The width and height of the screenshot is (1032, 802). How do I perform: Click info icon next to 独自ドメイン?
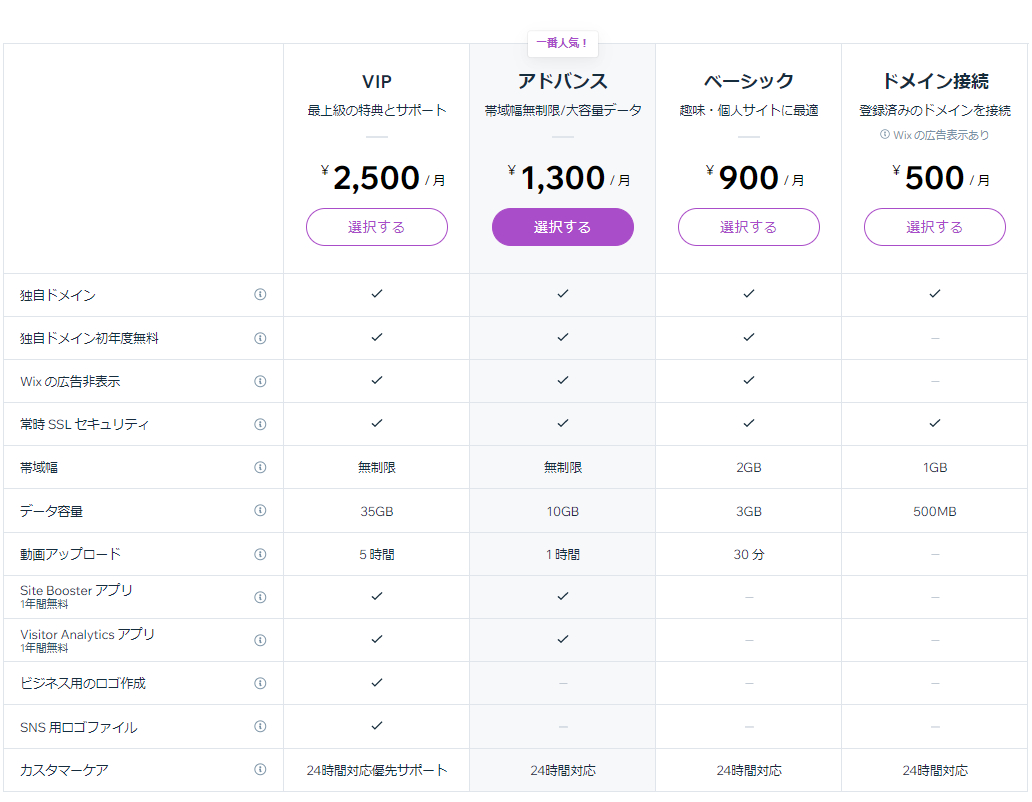[260, 294]
